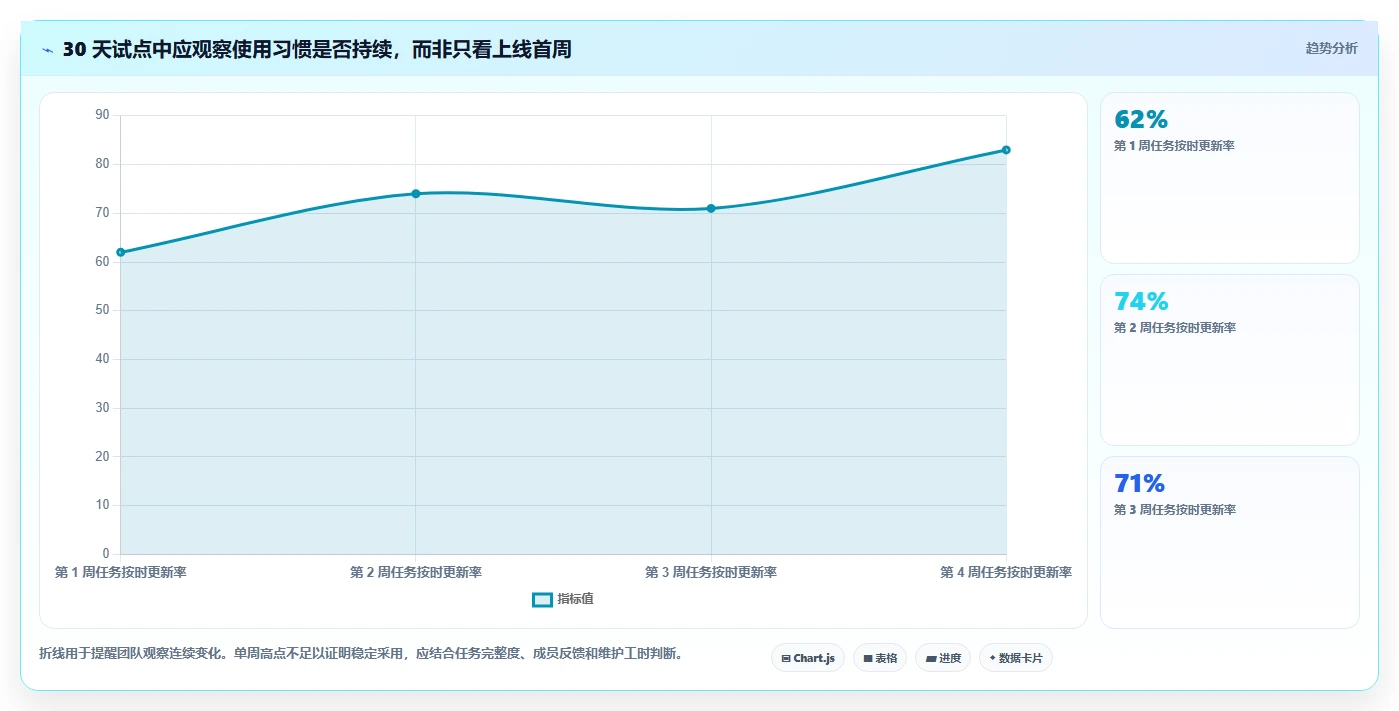Click x-axis label 第 3 周任务按时更新率

pos(711,572)
